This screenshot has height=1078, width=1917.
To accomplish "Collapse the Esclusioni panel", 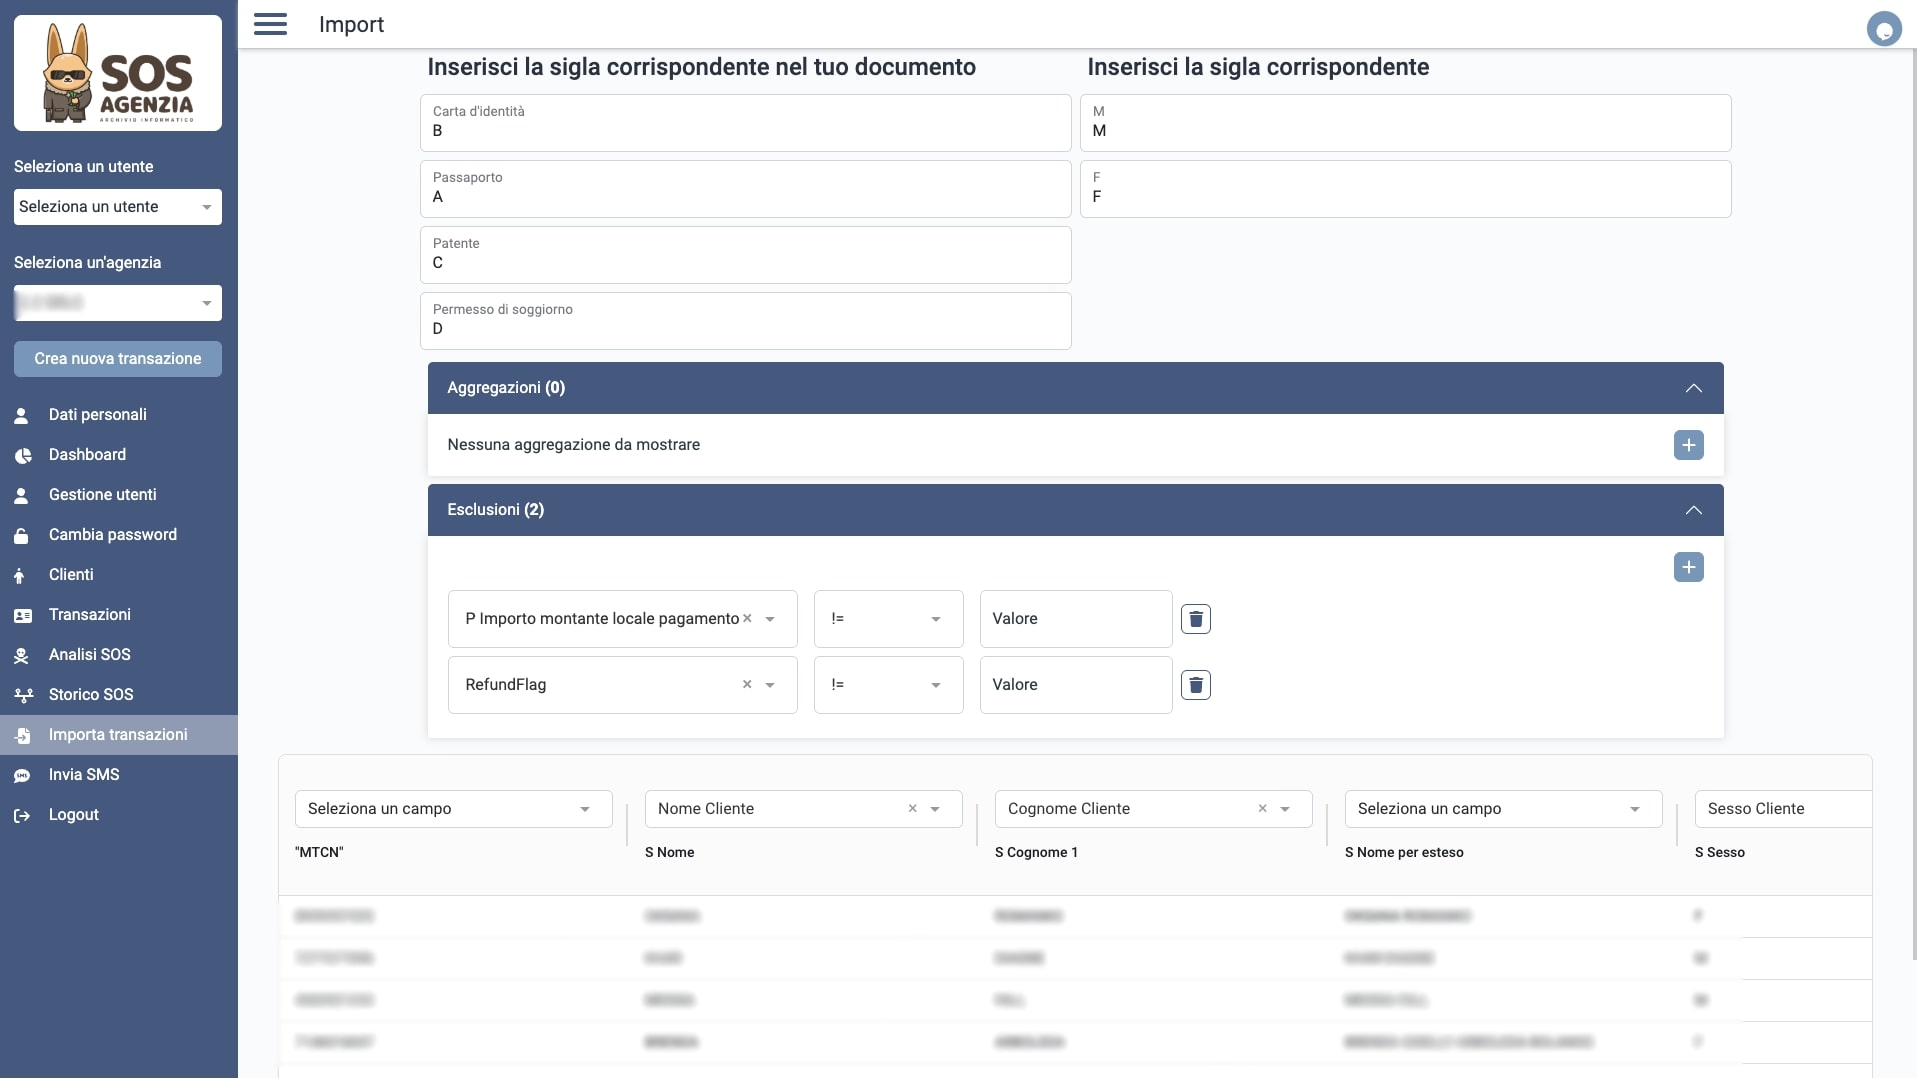I will click(x=1693, y=510).
